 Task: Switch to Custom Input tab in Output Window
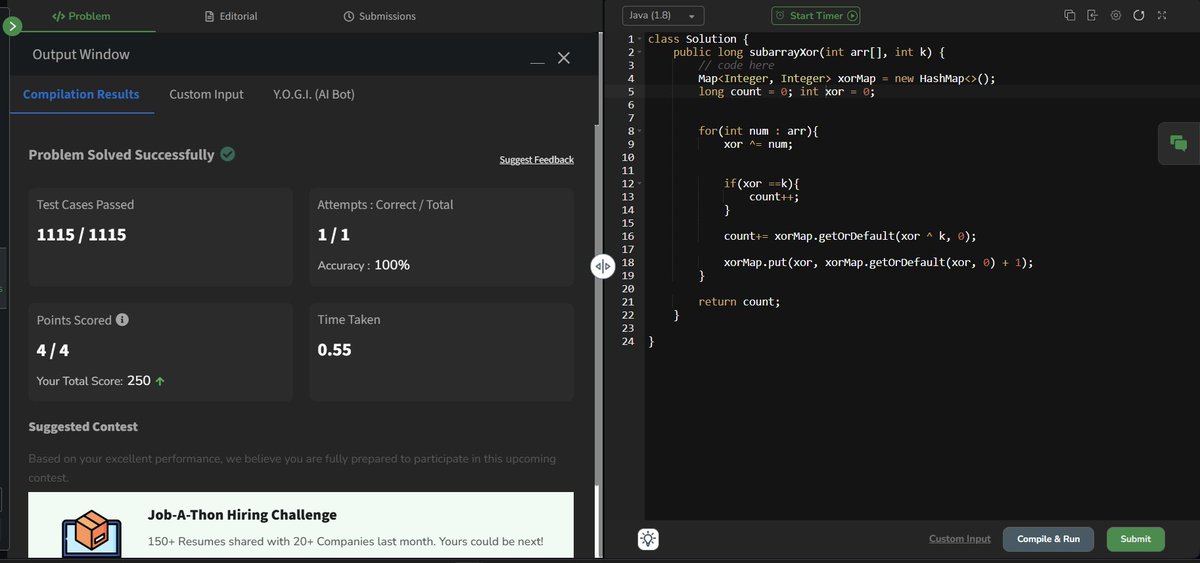[x=206, y=94]
